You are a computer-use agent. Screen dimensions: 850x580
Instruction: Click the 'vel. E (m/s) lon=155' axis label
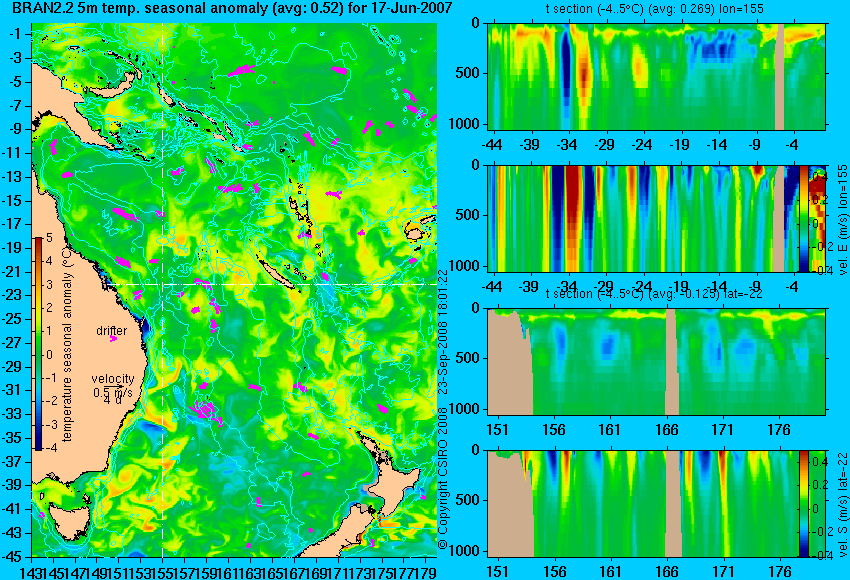click(843, 220)
